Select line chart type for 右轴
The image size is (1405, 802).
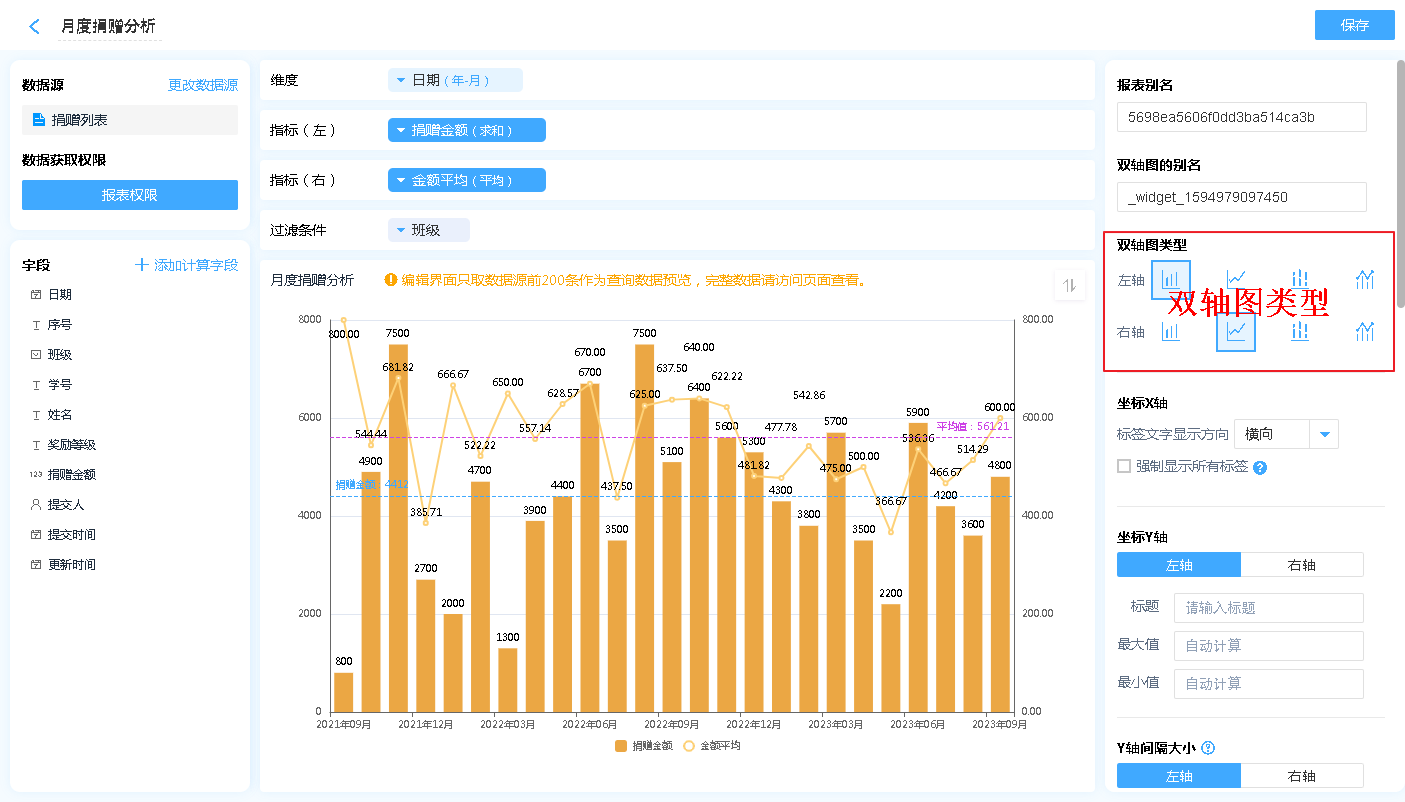1236,332
